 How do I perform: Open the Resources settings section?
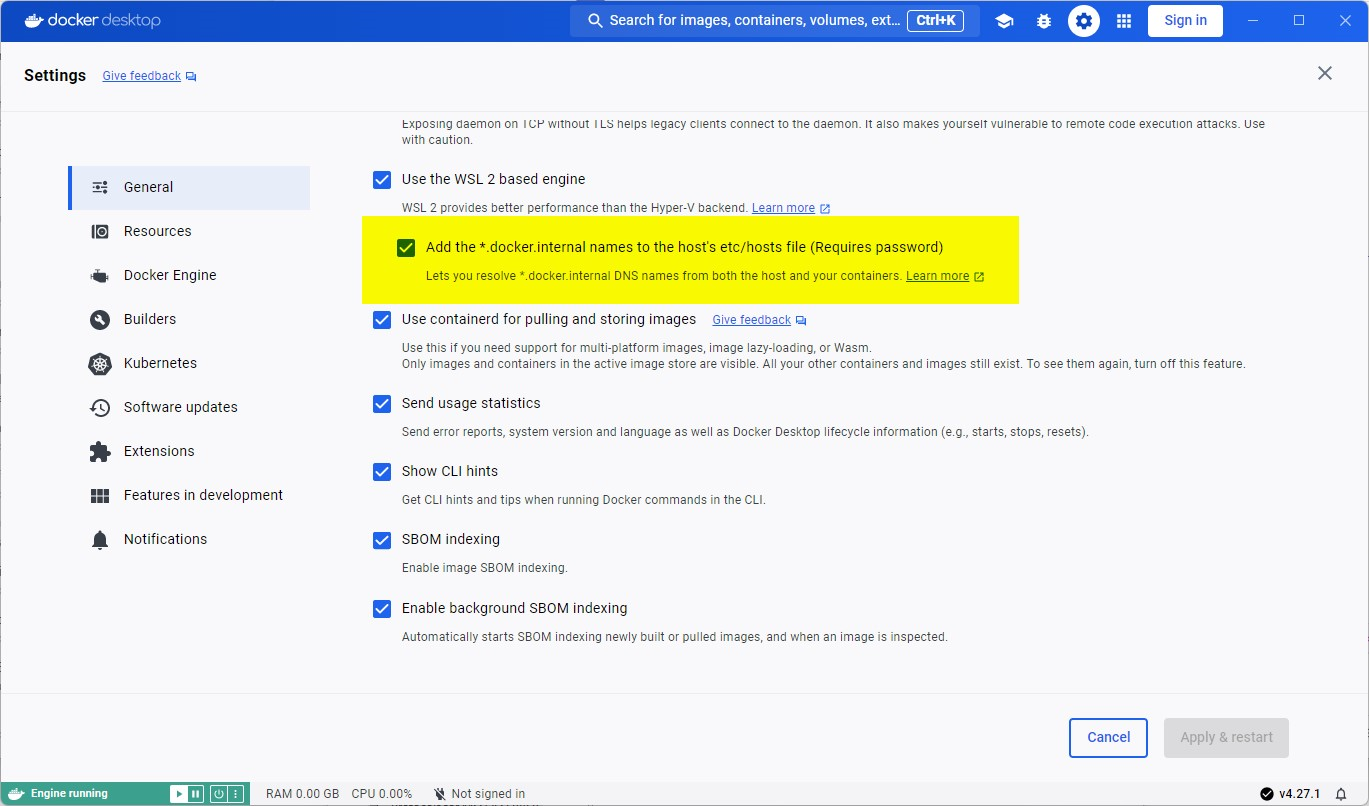(x=189, y=231)
